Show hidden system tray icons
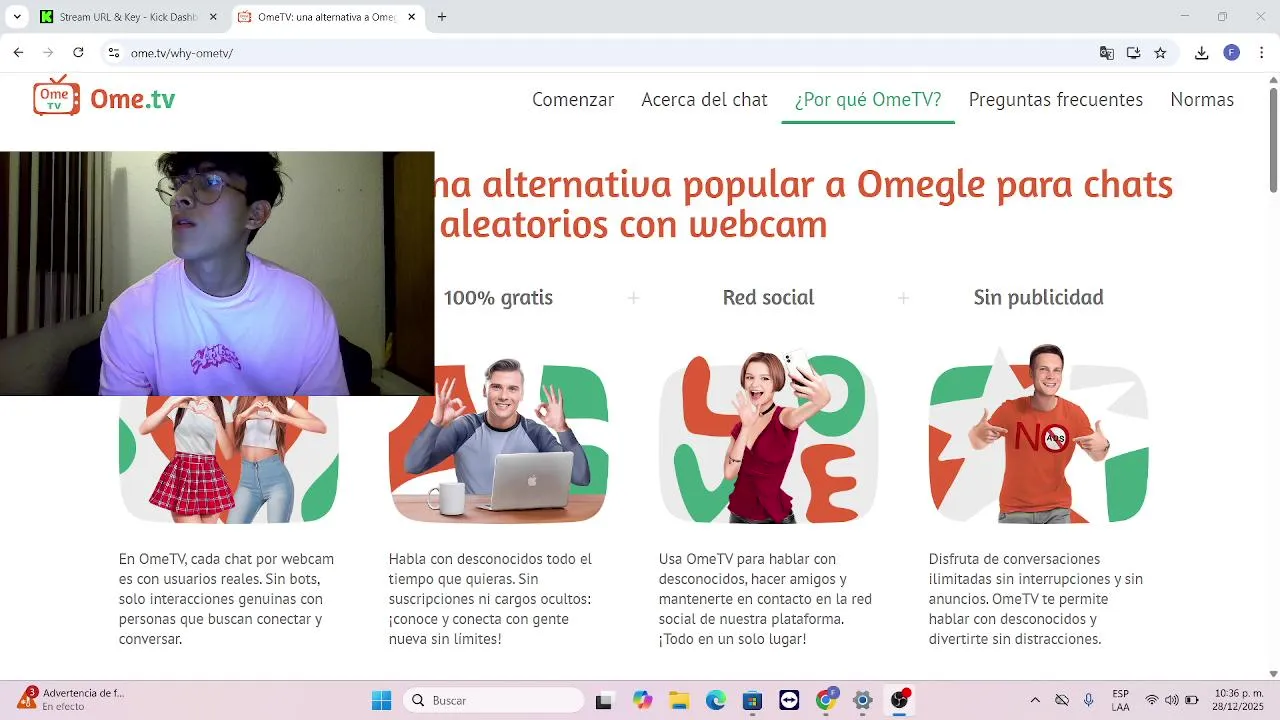 pos(1035,700)
